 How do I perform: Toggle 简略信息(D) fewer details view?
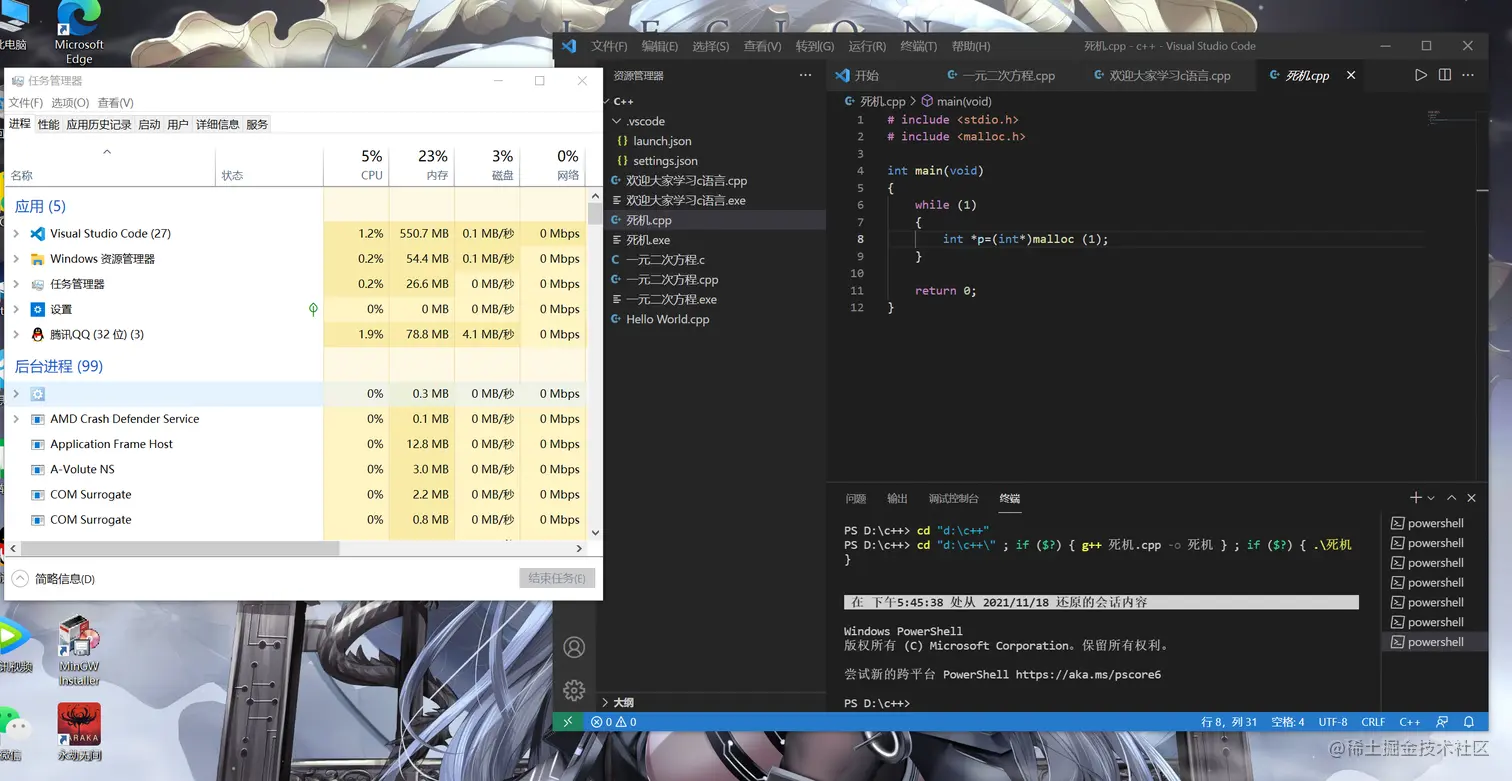tap(53, 579)
